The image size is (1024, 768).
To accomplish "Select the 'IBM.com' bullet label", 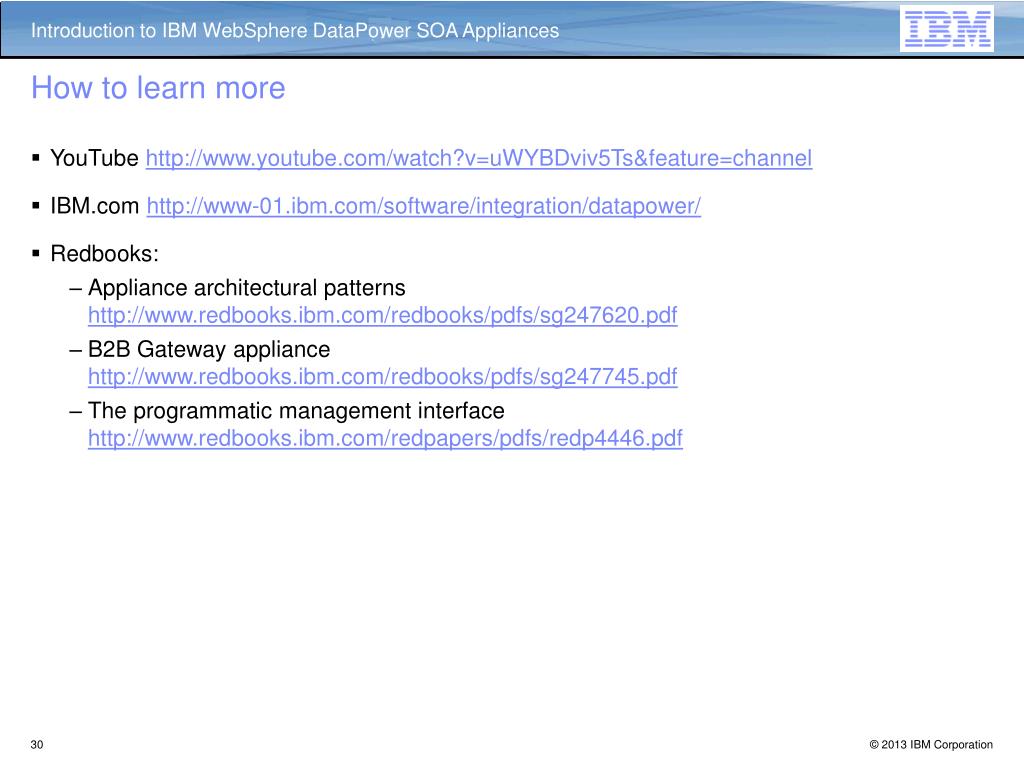I will 95,206.
